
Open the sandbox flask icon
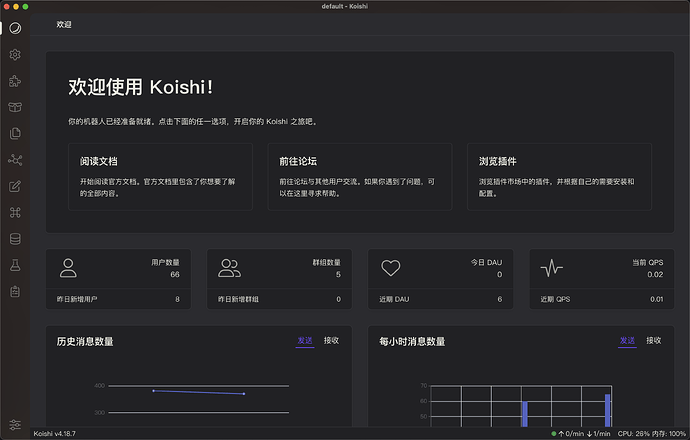pyautogui.click(x=15, y=265)
